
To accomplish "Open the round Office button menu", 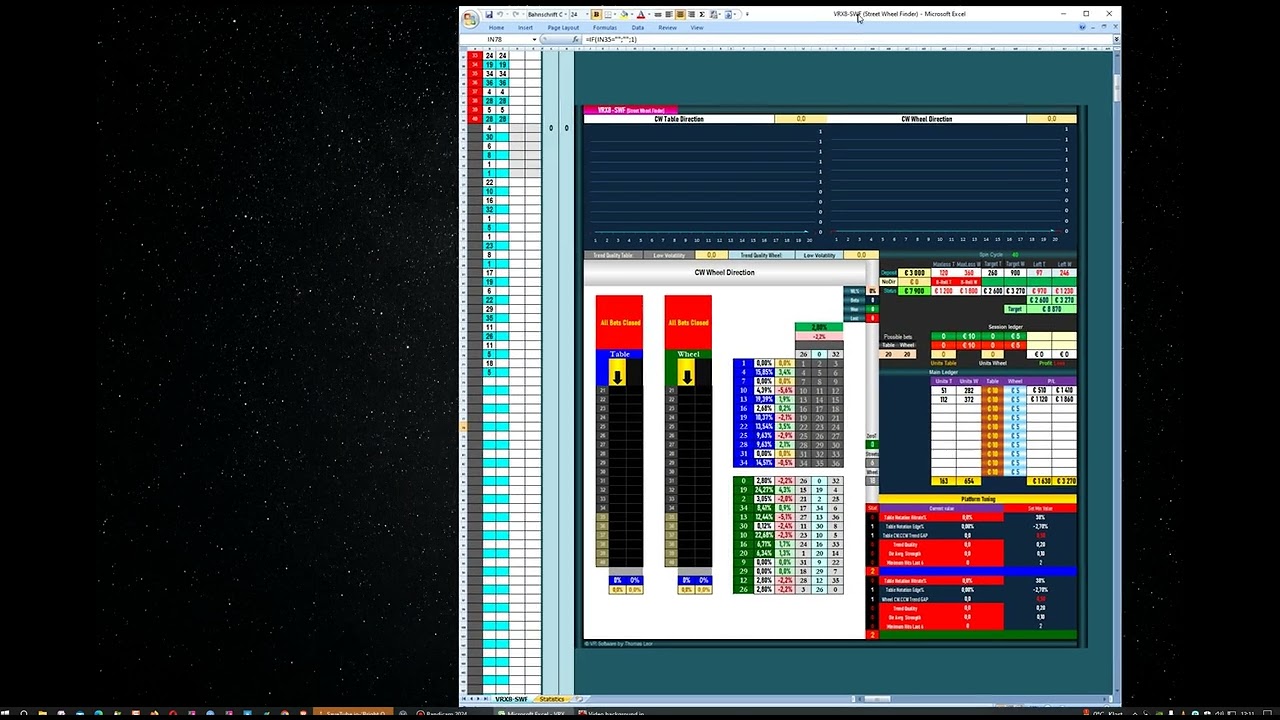I will point(470,18).
